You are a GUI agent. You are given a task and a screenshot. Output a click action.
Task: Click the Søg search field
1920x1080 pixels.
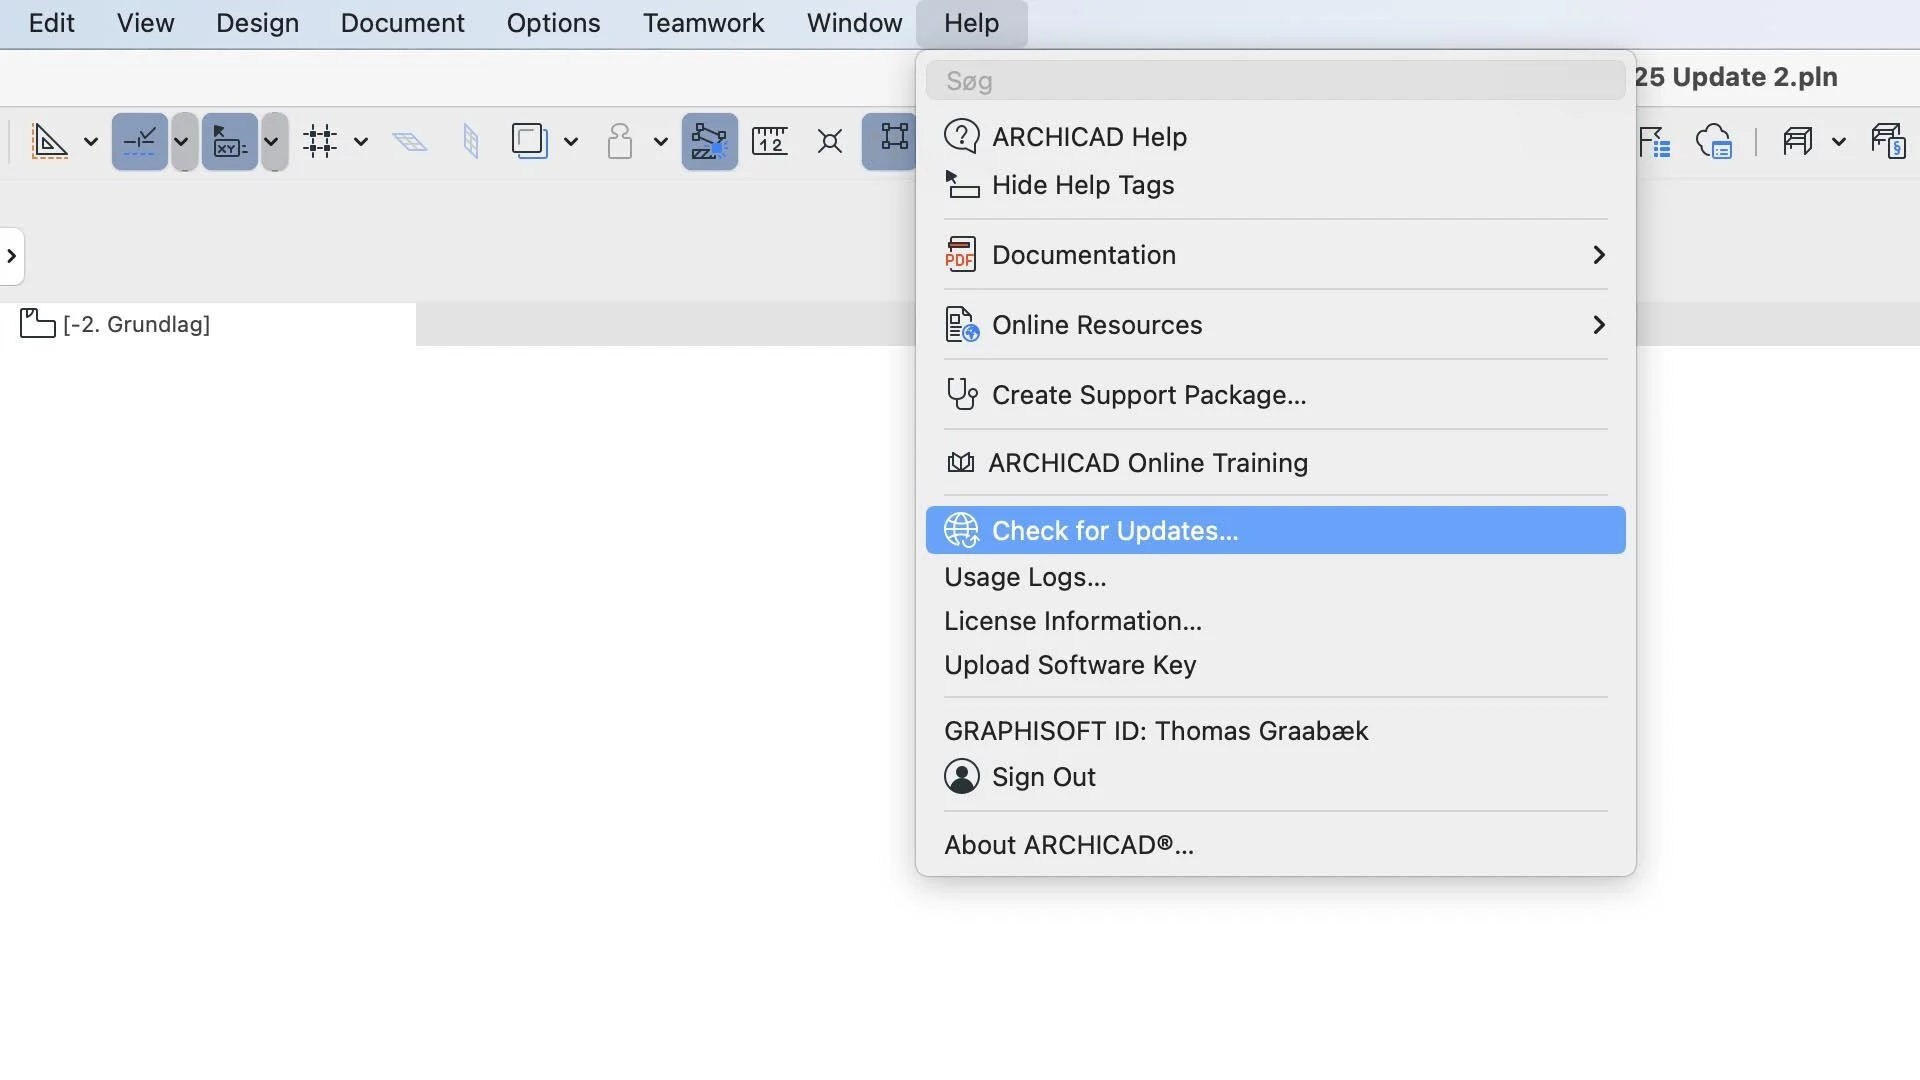point(1275,81)
